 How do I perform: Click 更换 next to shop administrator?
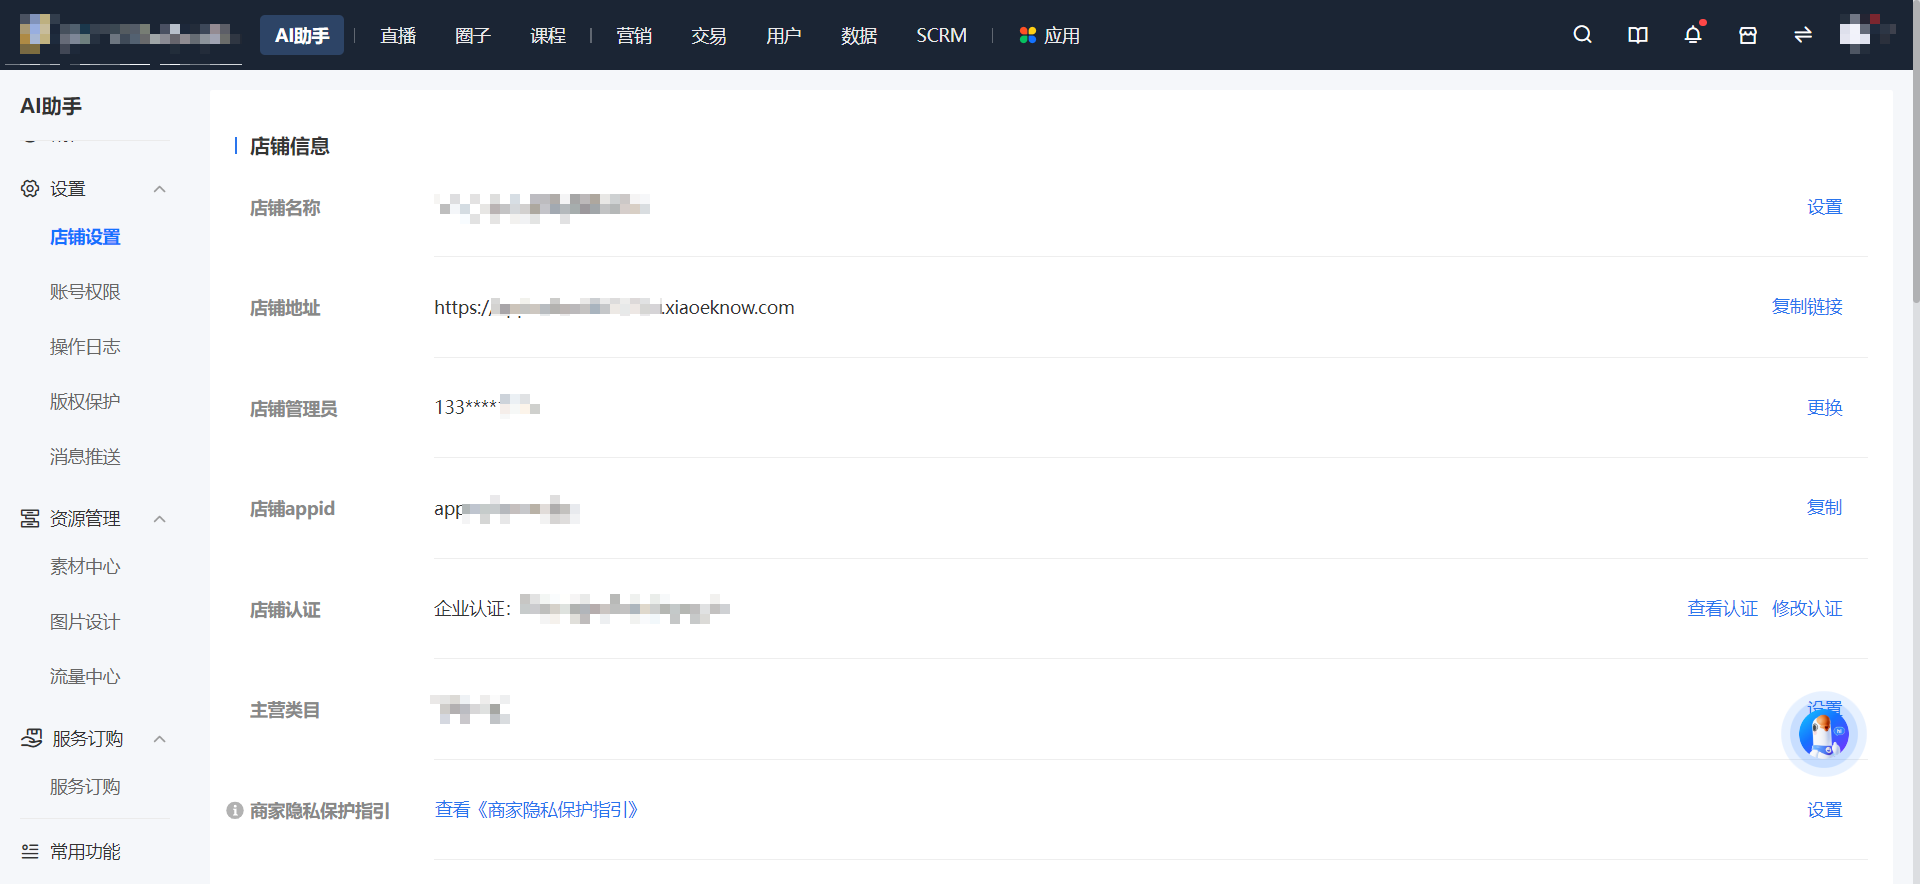point(1825,408)
